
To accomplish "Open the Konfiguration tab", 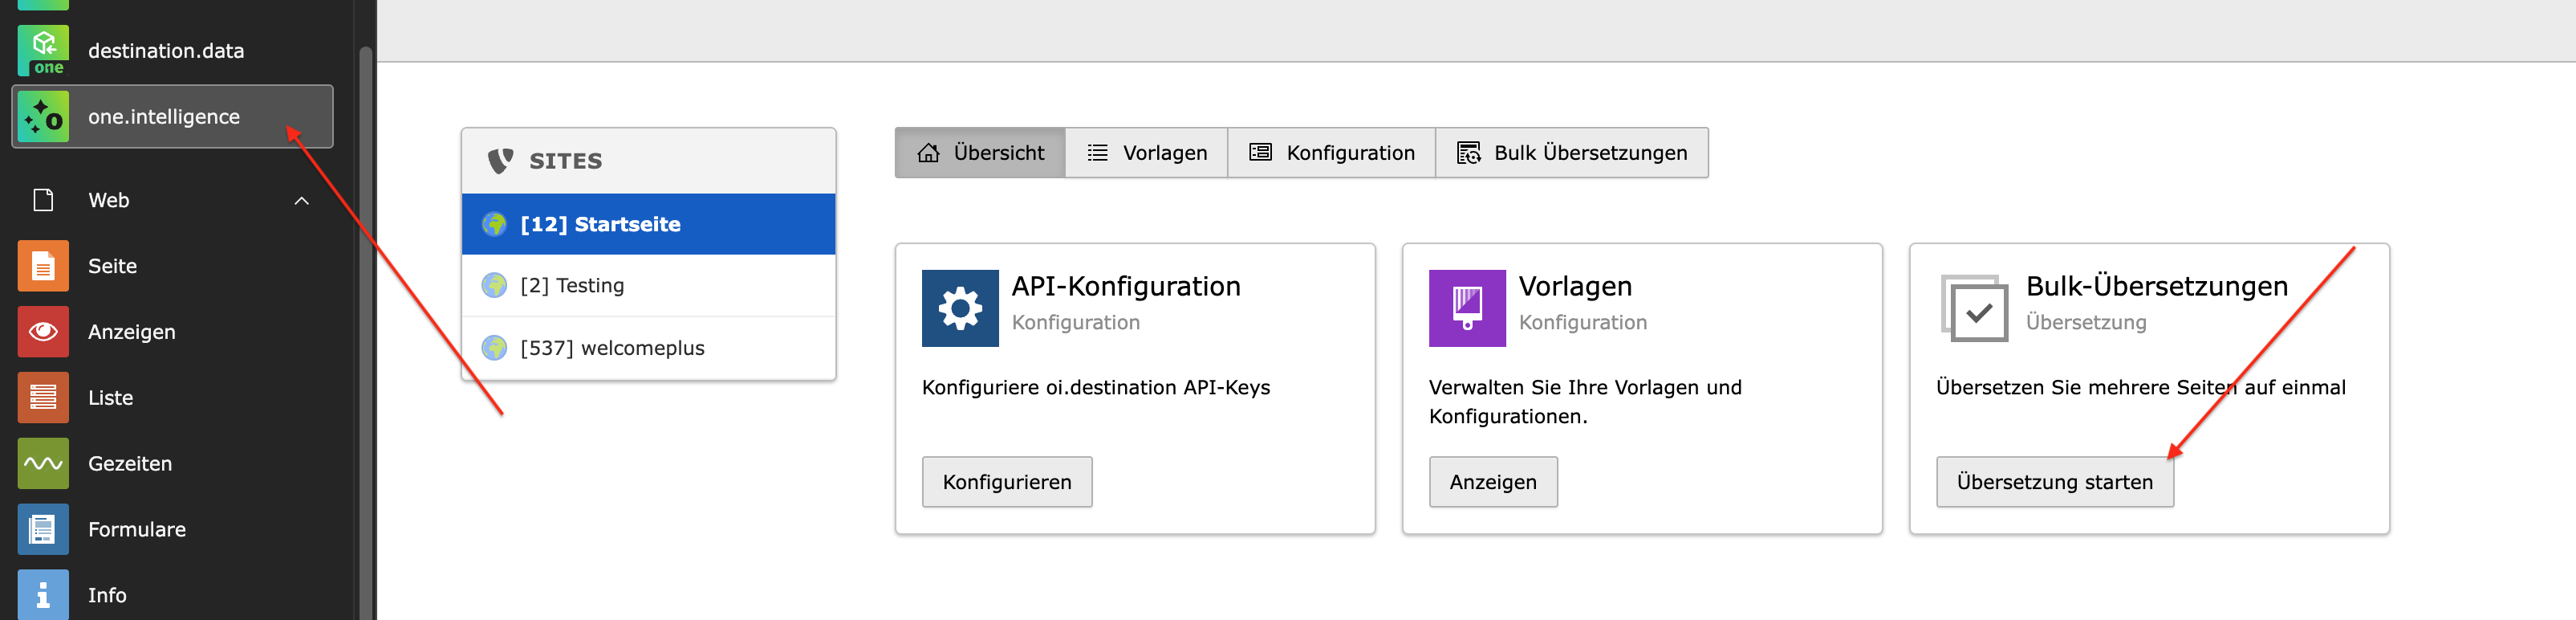I will click(x=1331, y=153).
